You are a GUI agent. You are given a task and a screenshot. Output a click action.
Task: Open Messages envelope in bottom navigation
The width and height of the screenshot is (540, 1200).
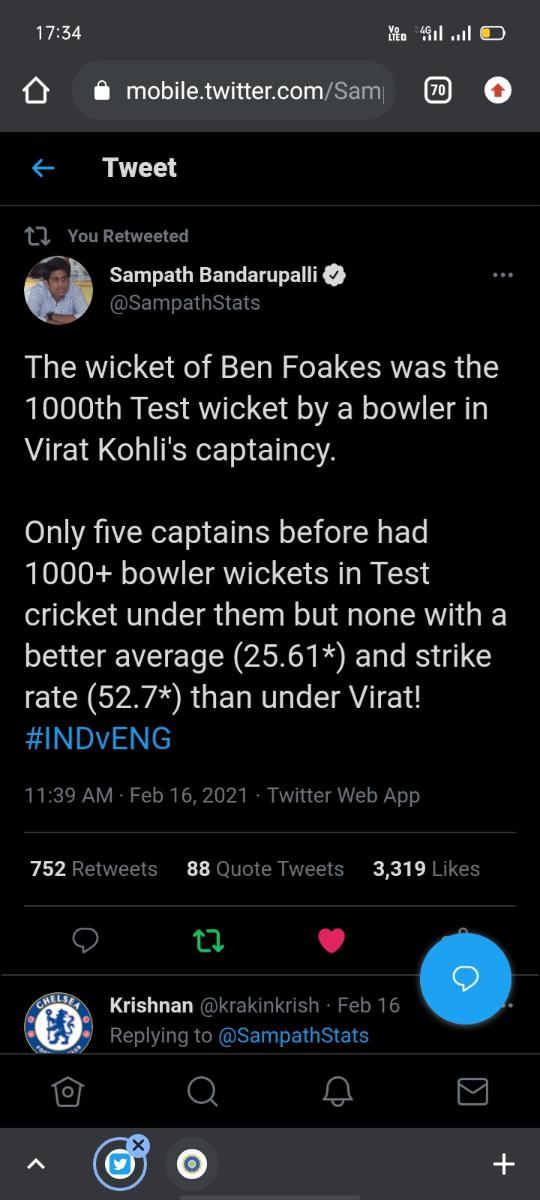coord(472,1092)
